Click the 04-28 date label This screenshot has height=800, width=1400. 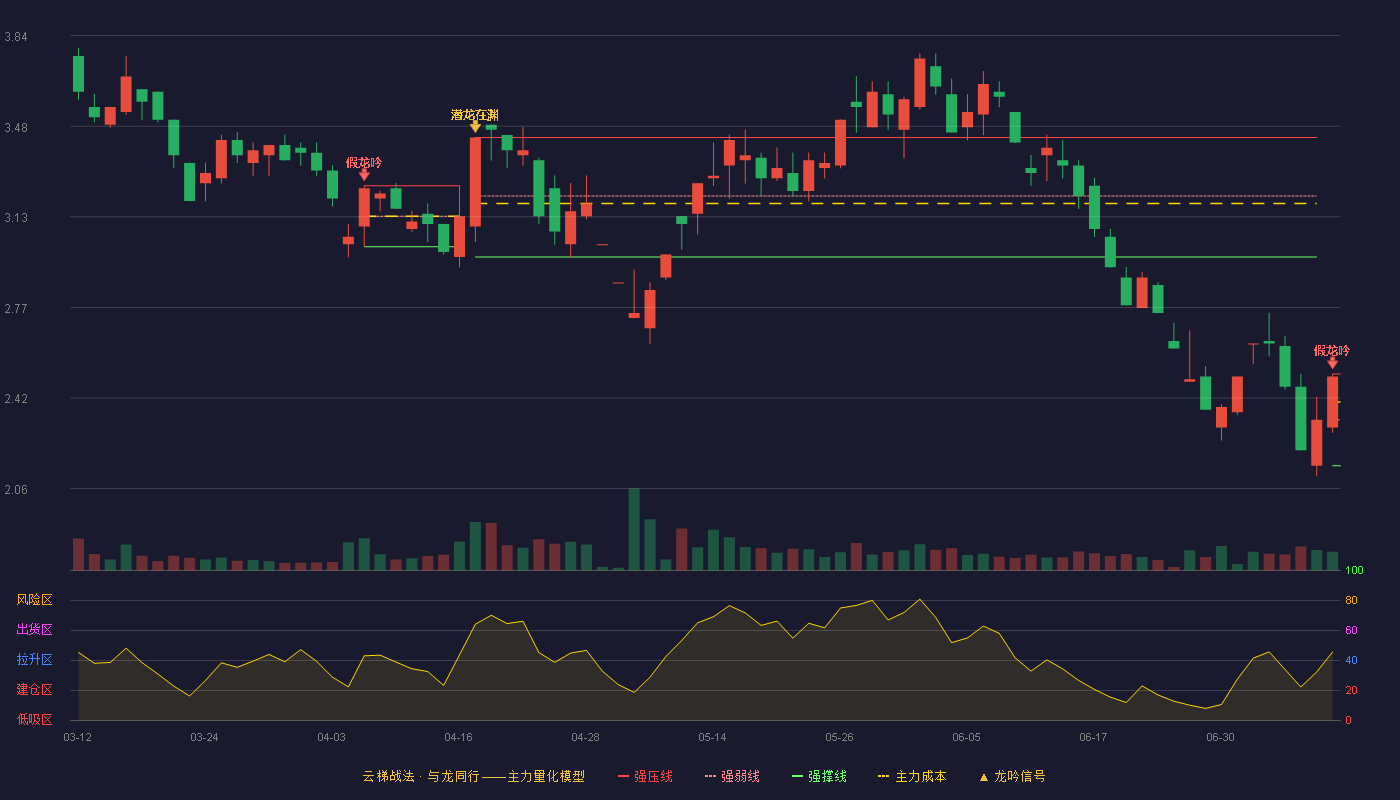point(585,737)
